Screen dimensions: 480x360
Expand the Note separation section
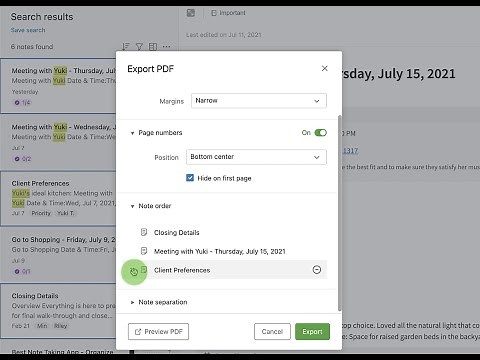tap(132, 302)
